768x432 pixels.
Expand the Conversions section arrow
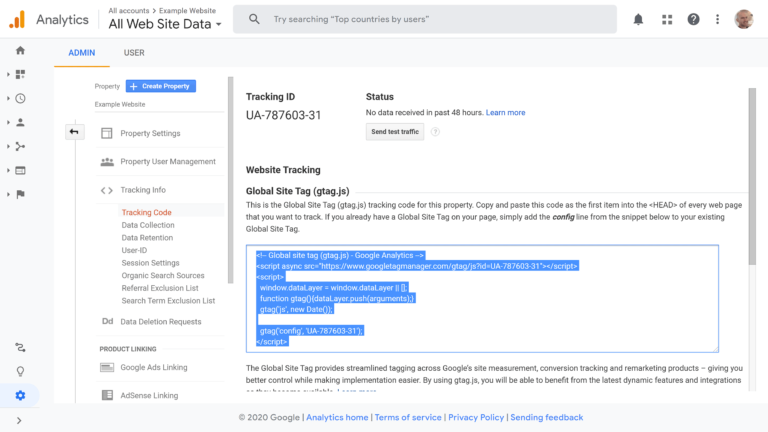pos(8,194)
